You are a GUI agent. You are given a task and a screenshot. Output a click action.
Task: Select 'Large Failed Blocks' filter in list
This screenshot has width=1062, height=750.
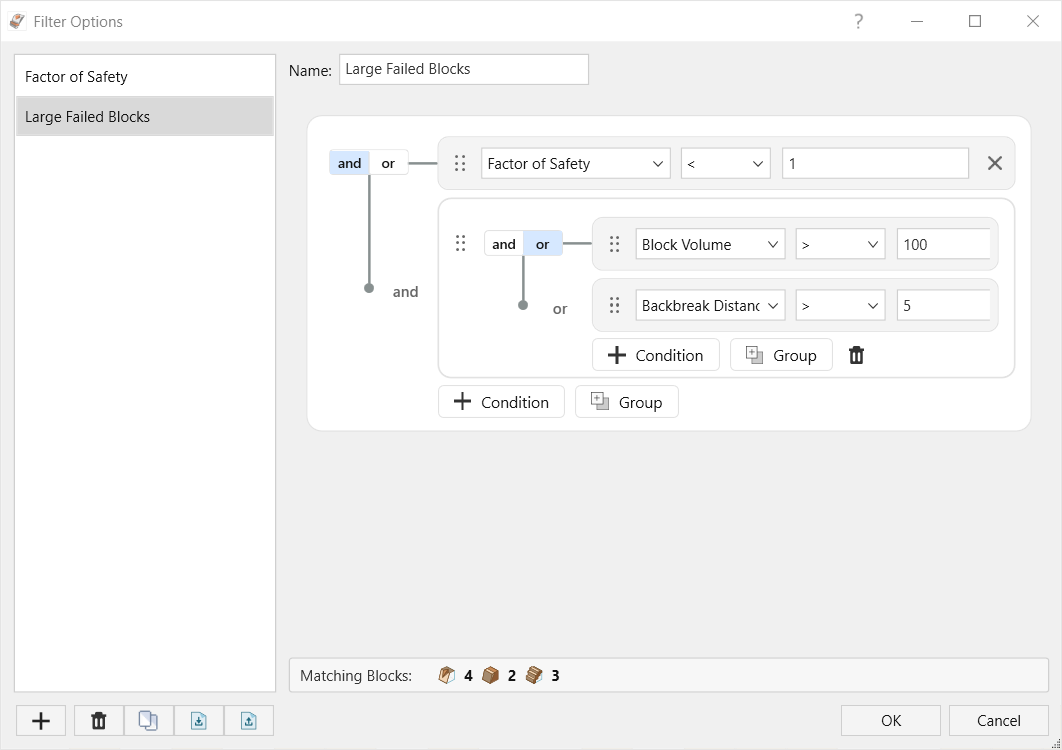click(x=145, y=117)
